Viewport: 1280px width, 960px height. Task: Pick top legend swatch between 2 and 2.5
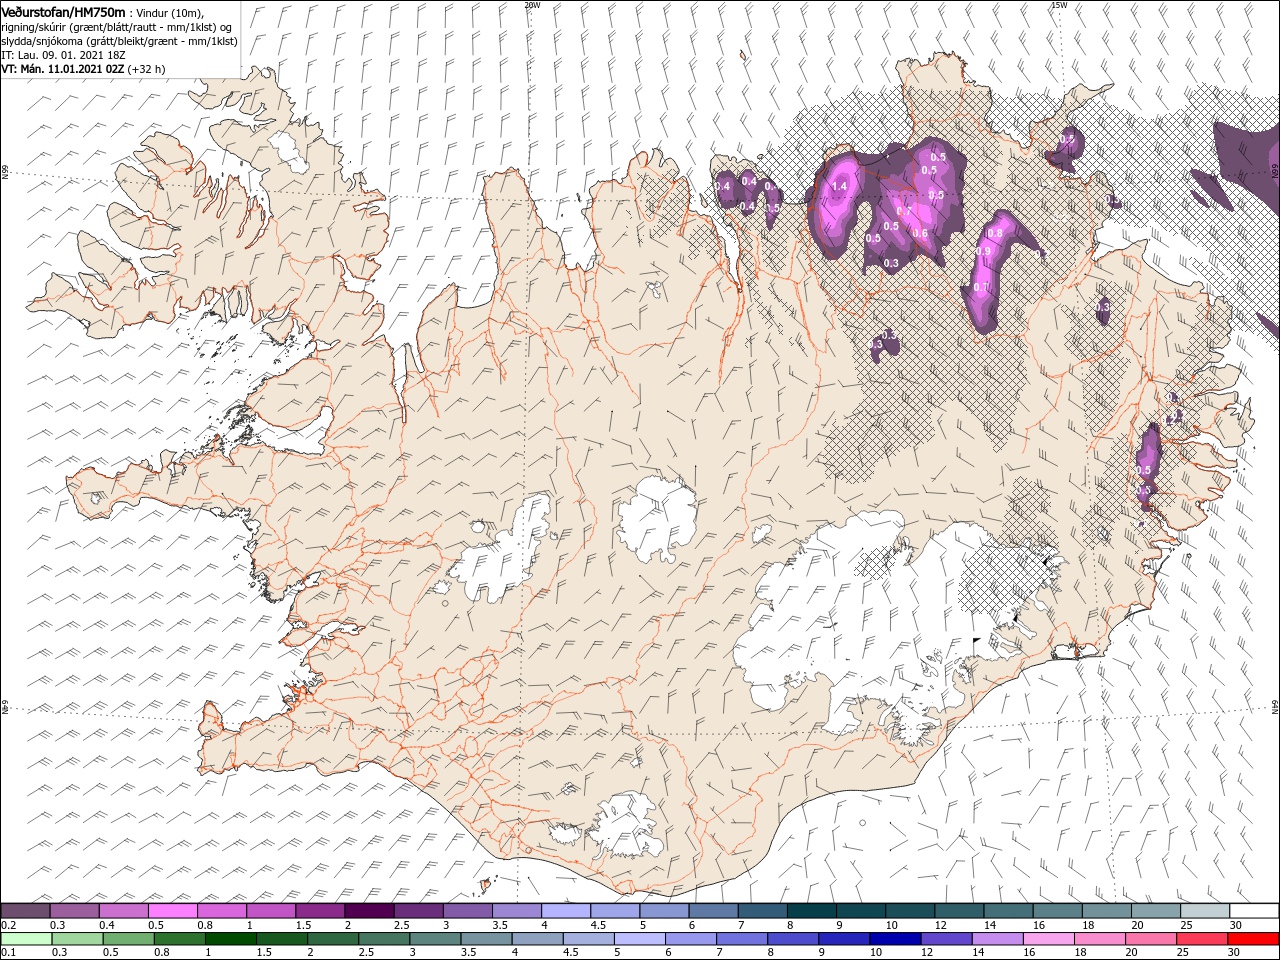pos(369,910)
